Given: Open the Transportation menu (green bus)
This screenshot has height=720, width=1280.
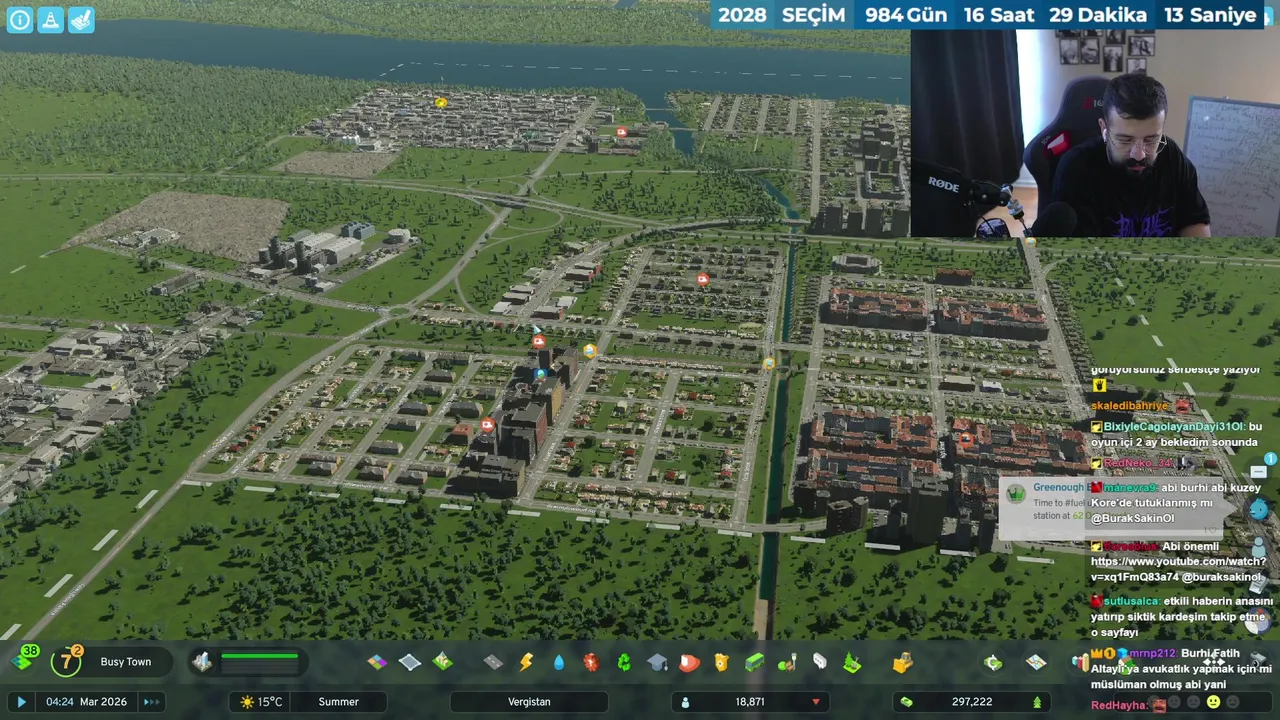Looking at the screenshot, I should click(x=754, y=662).
